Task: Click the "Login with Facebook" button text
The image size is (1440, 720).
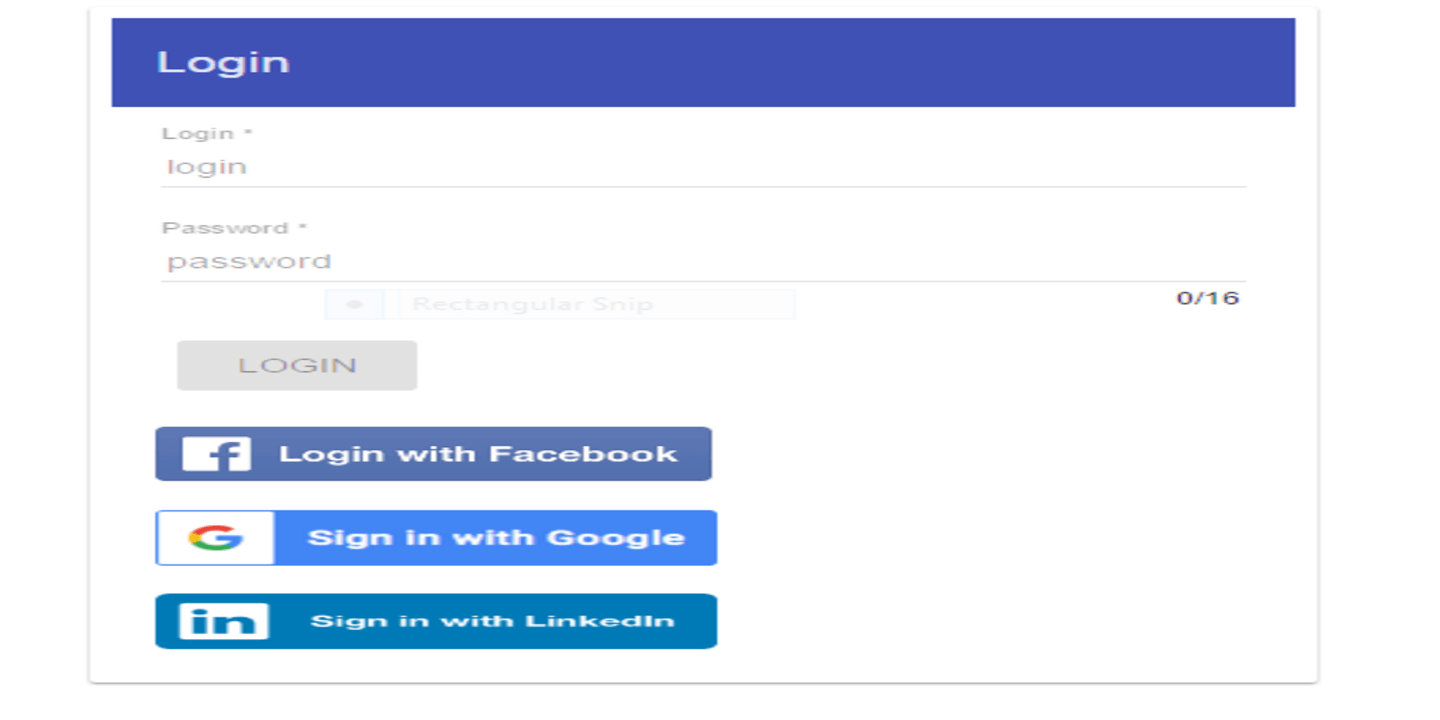Action: pyautogui.click(x=478, y=454)
